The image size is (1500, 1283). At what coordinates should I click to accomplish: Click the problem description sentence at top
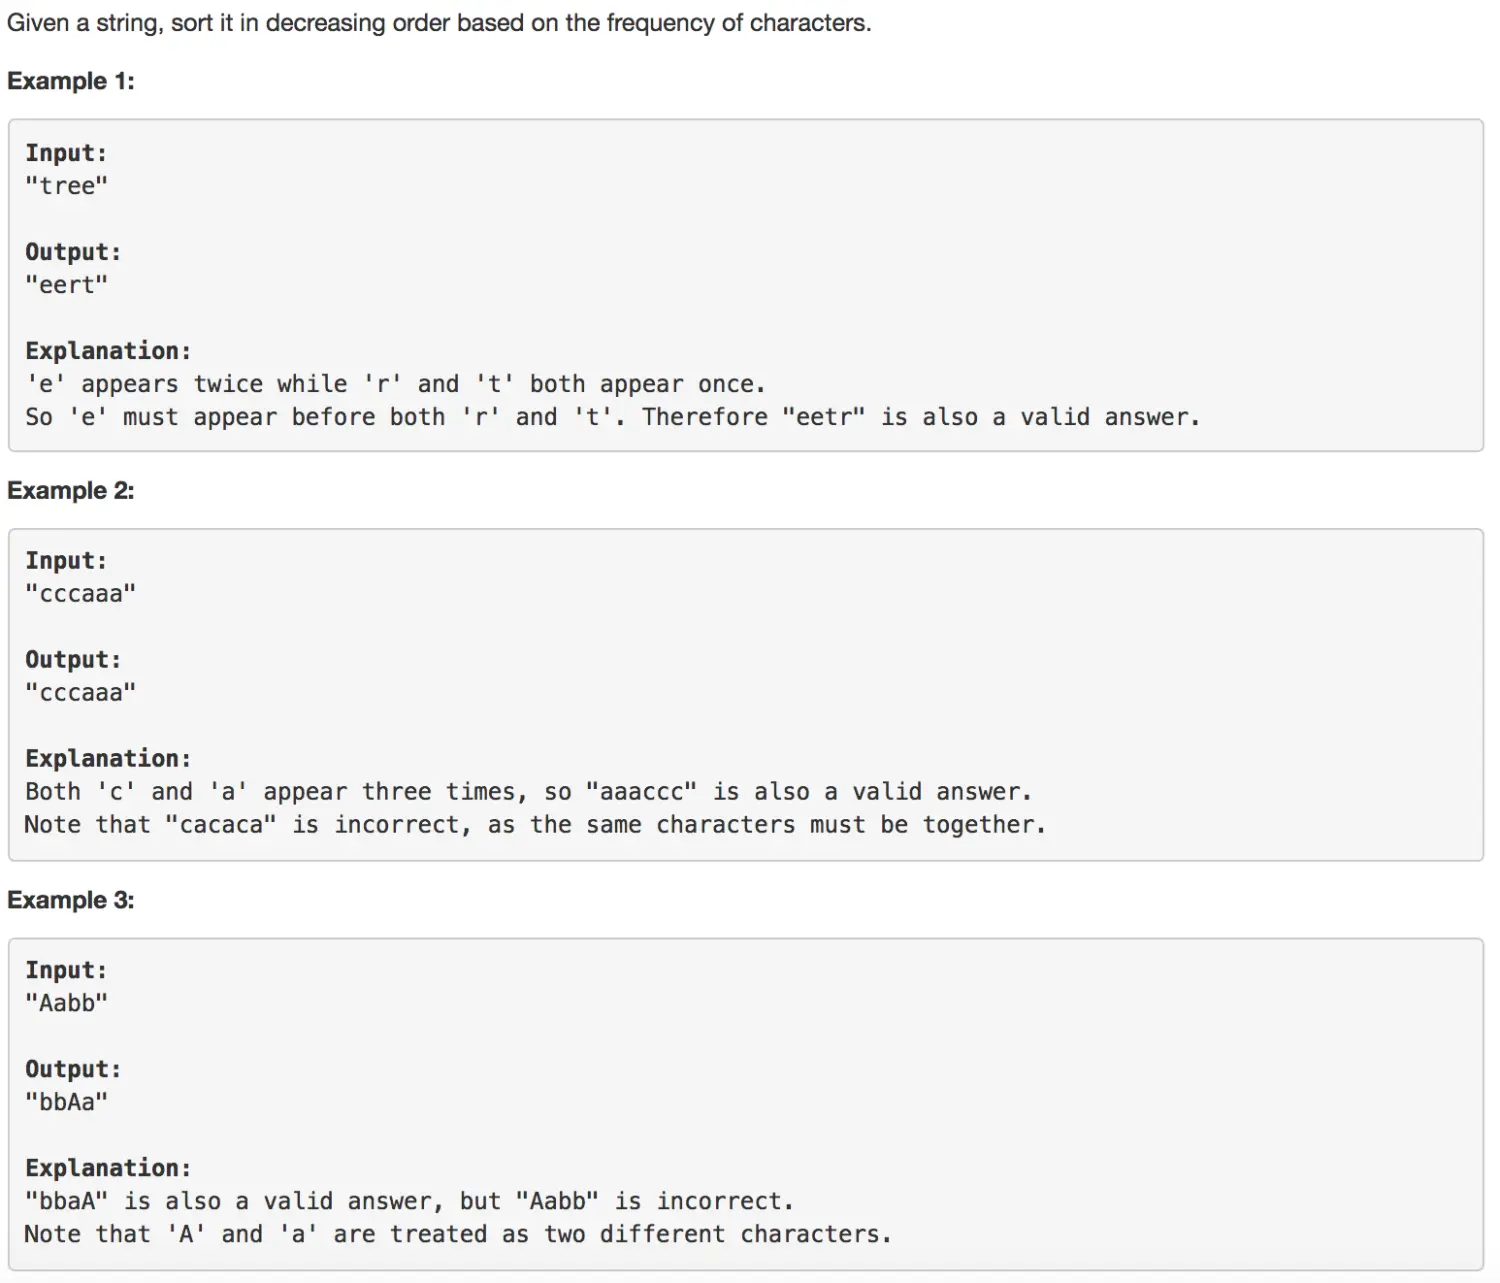439,23
